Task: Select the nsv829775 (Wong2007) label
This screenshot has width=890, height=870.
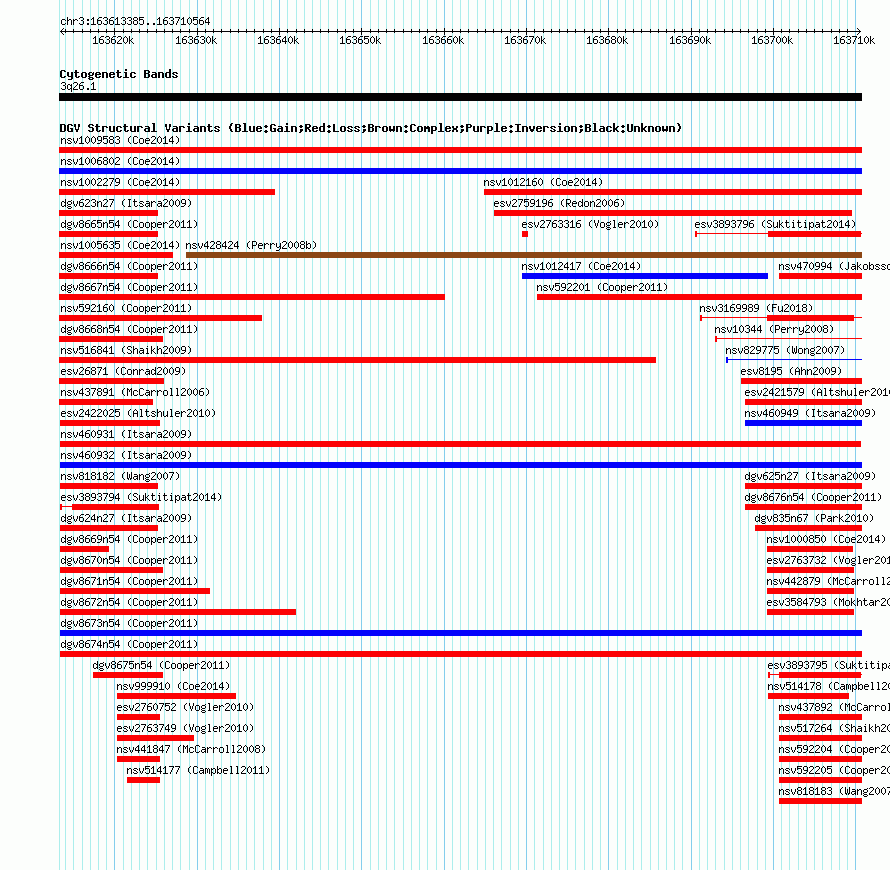Action: click(x=786, y=350)
